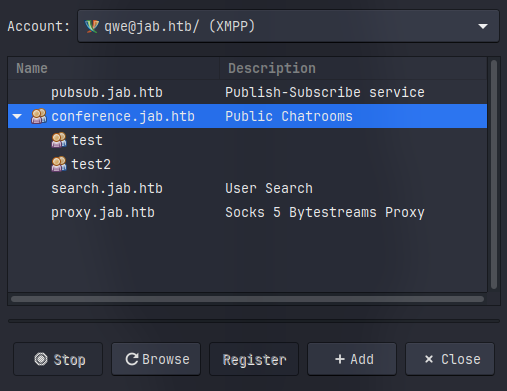Click the plus icon on Add
507x391 pixels.
pyautogui.click(x=340, y=359)
